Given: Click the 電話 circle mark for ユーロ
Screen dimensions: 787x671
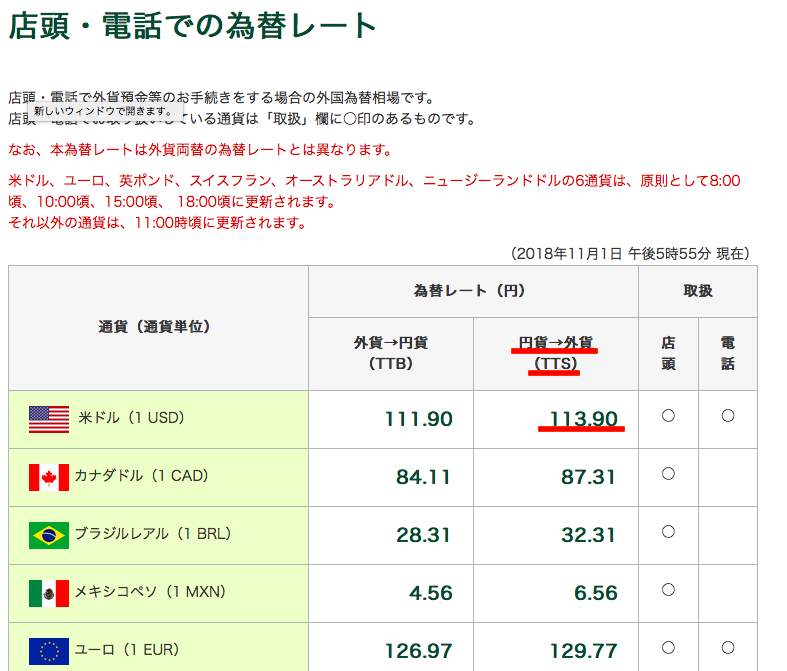Looking at the screenshot, I should [x=727, y=648].
